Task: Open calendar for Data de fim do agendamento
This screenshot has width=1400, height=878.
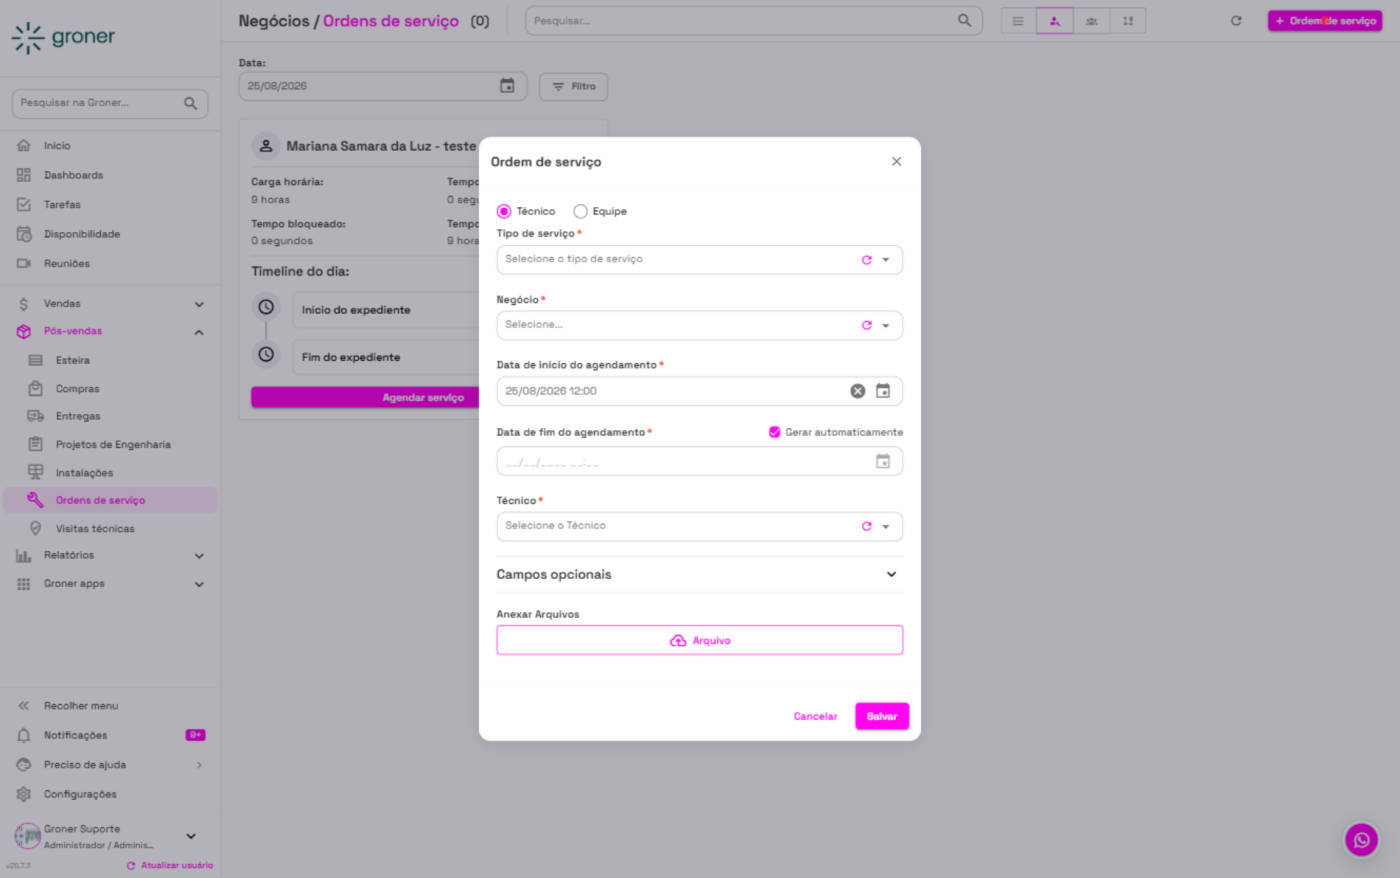Action: [883, 461]
